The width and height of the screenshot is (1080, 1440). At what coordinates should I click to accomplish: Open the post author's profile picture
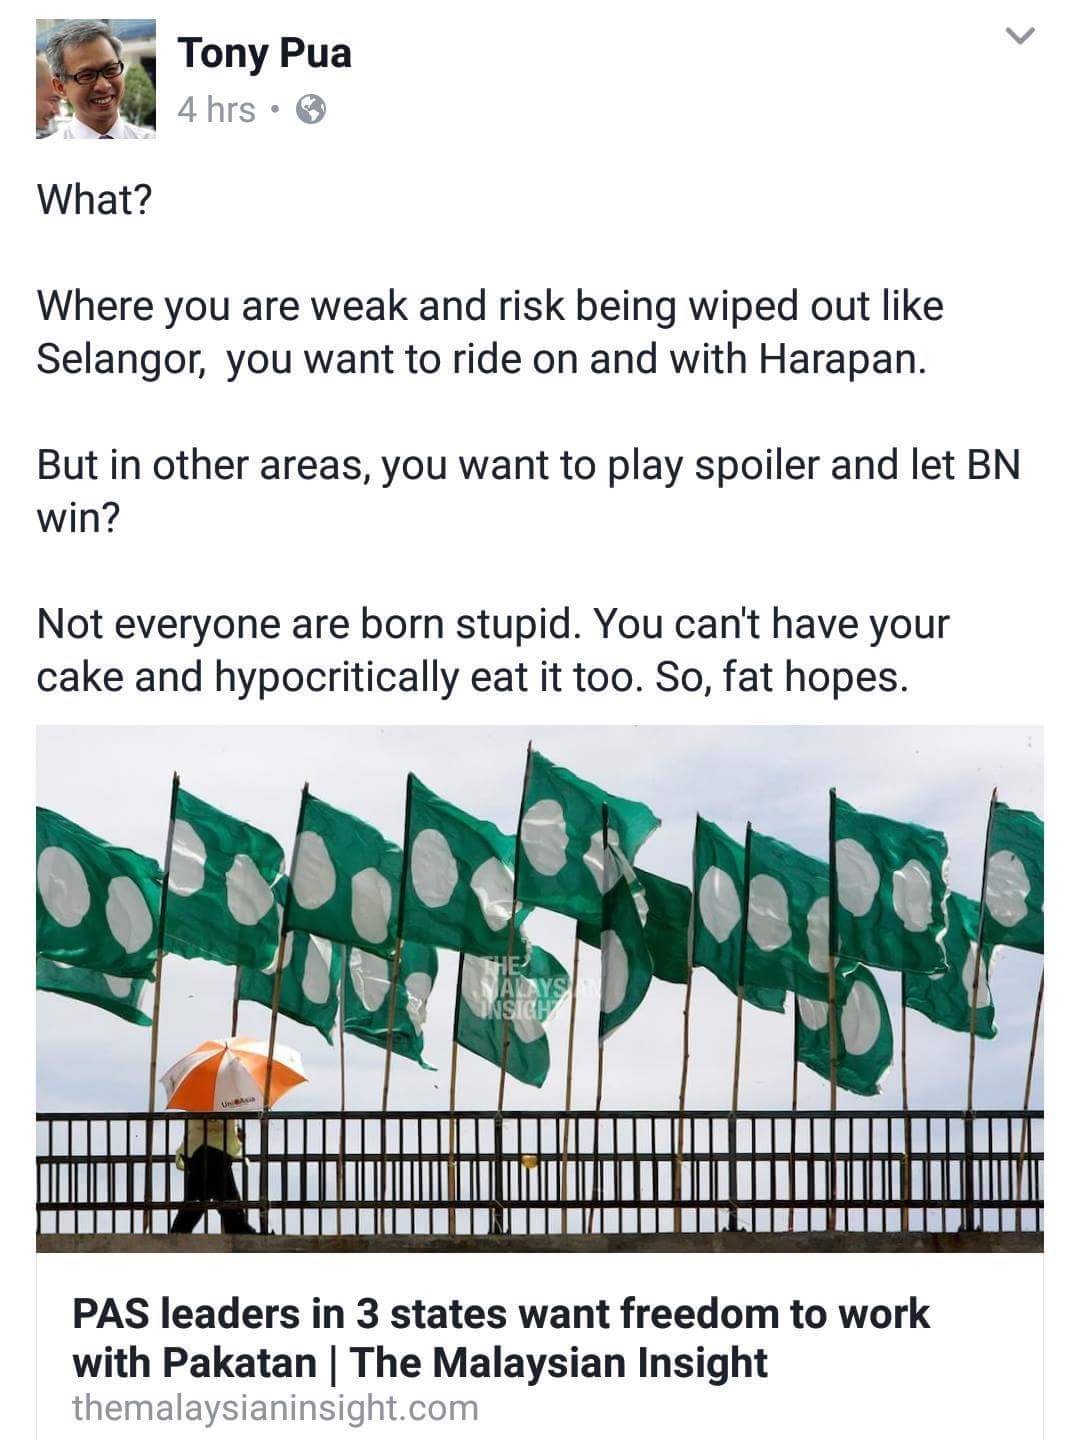96,79
